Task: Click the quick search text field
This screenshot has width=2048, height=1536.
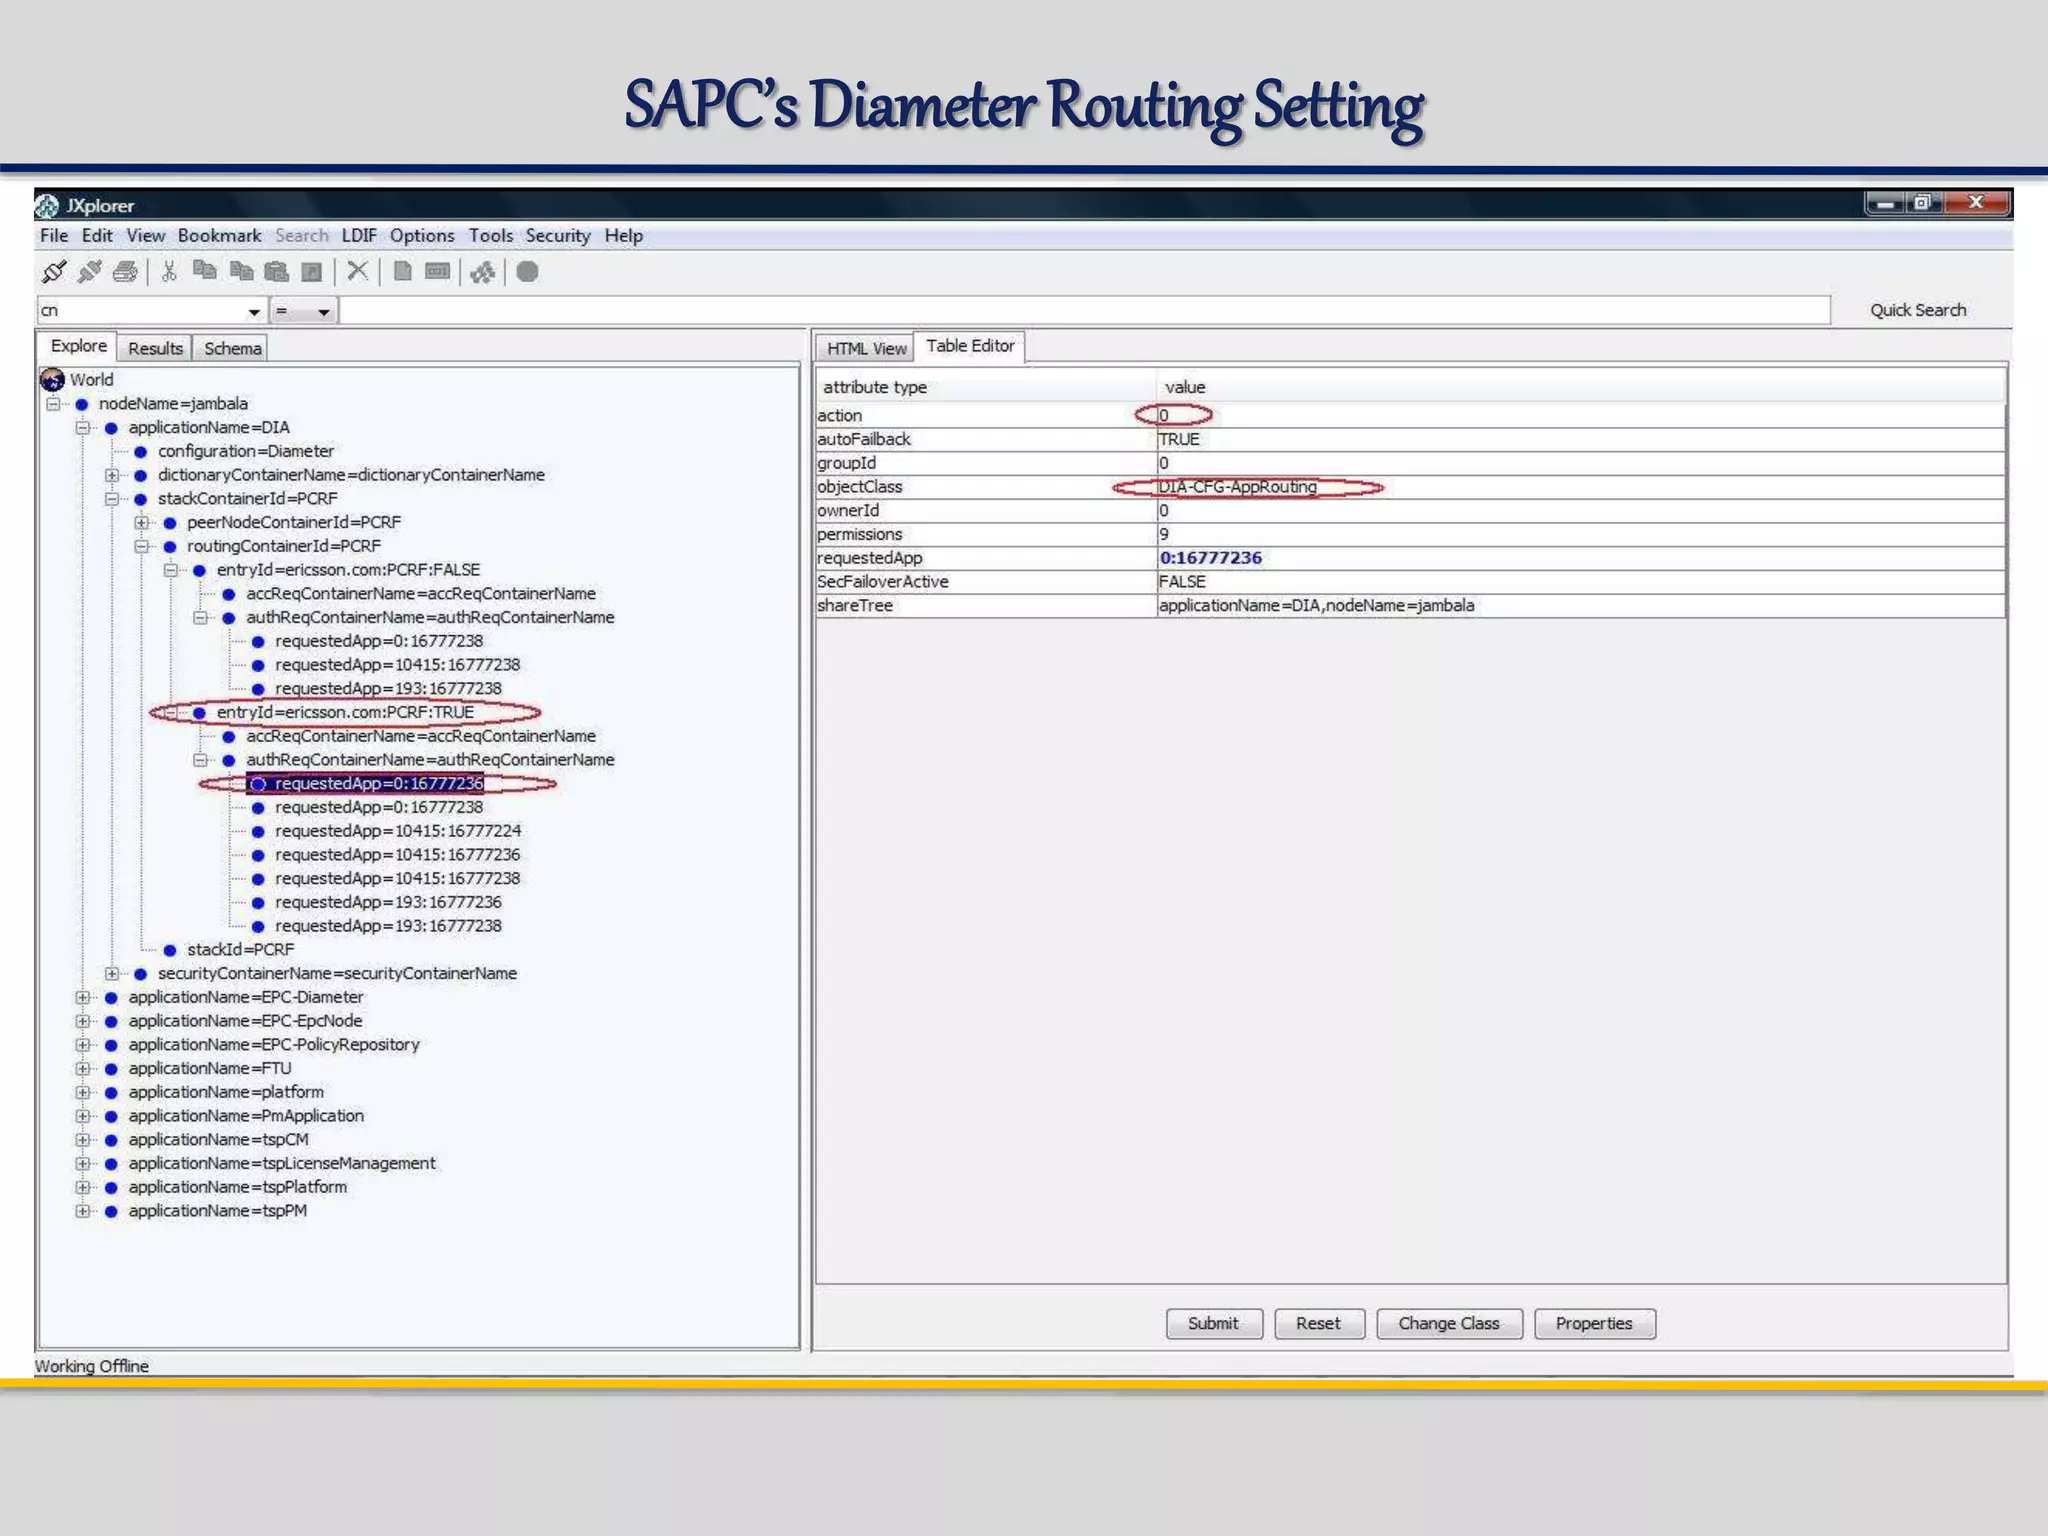Action: 1085,311
